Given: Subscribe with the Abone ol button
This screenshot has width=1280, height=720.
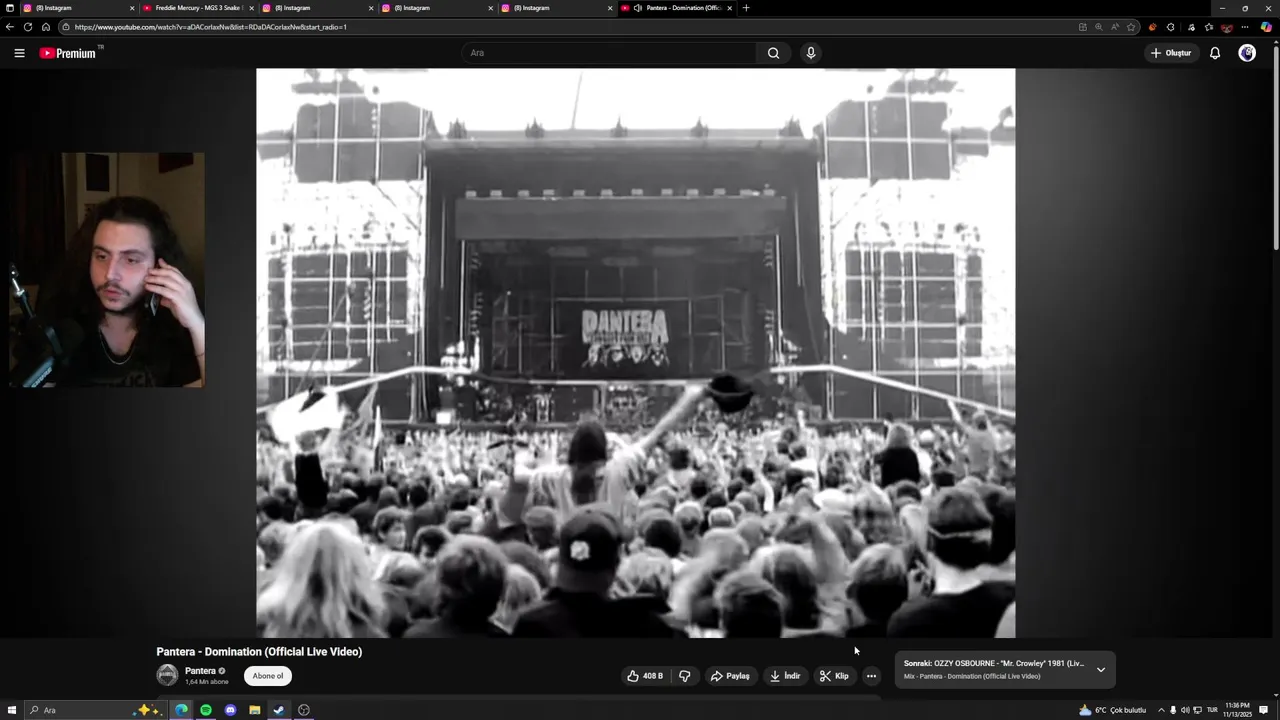Looking at the screenshot, I should 268,676.
